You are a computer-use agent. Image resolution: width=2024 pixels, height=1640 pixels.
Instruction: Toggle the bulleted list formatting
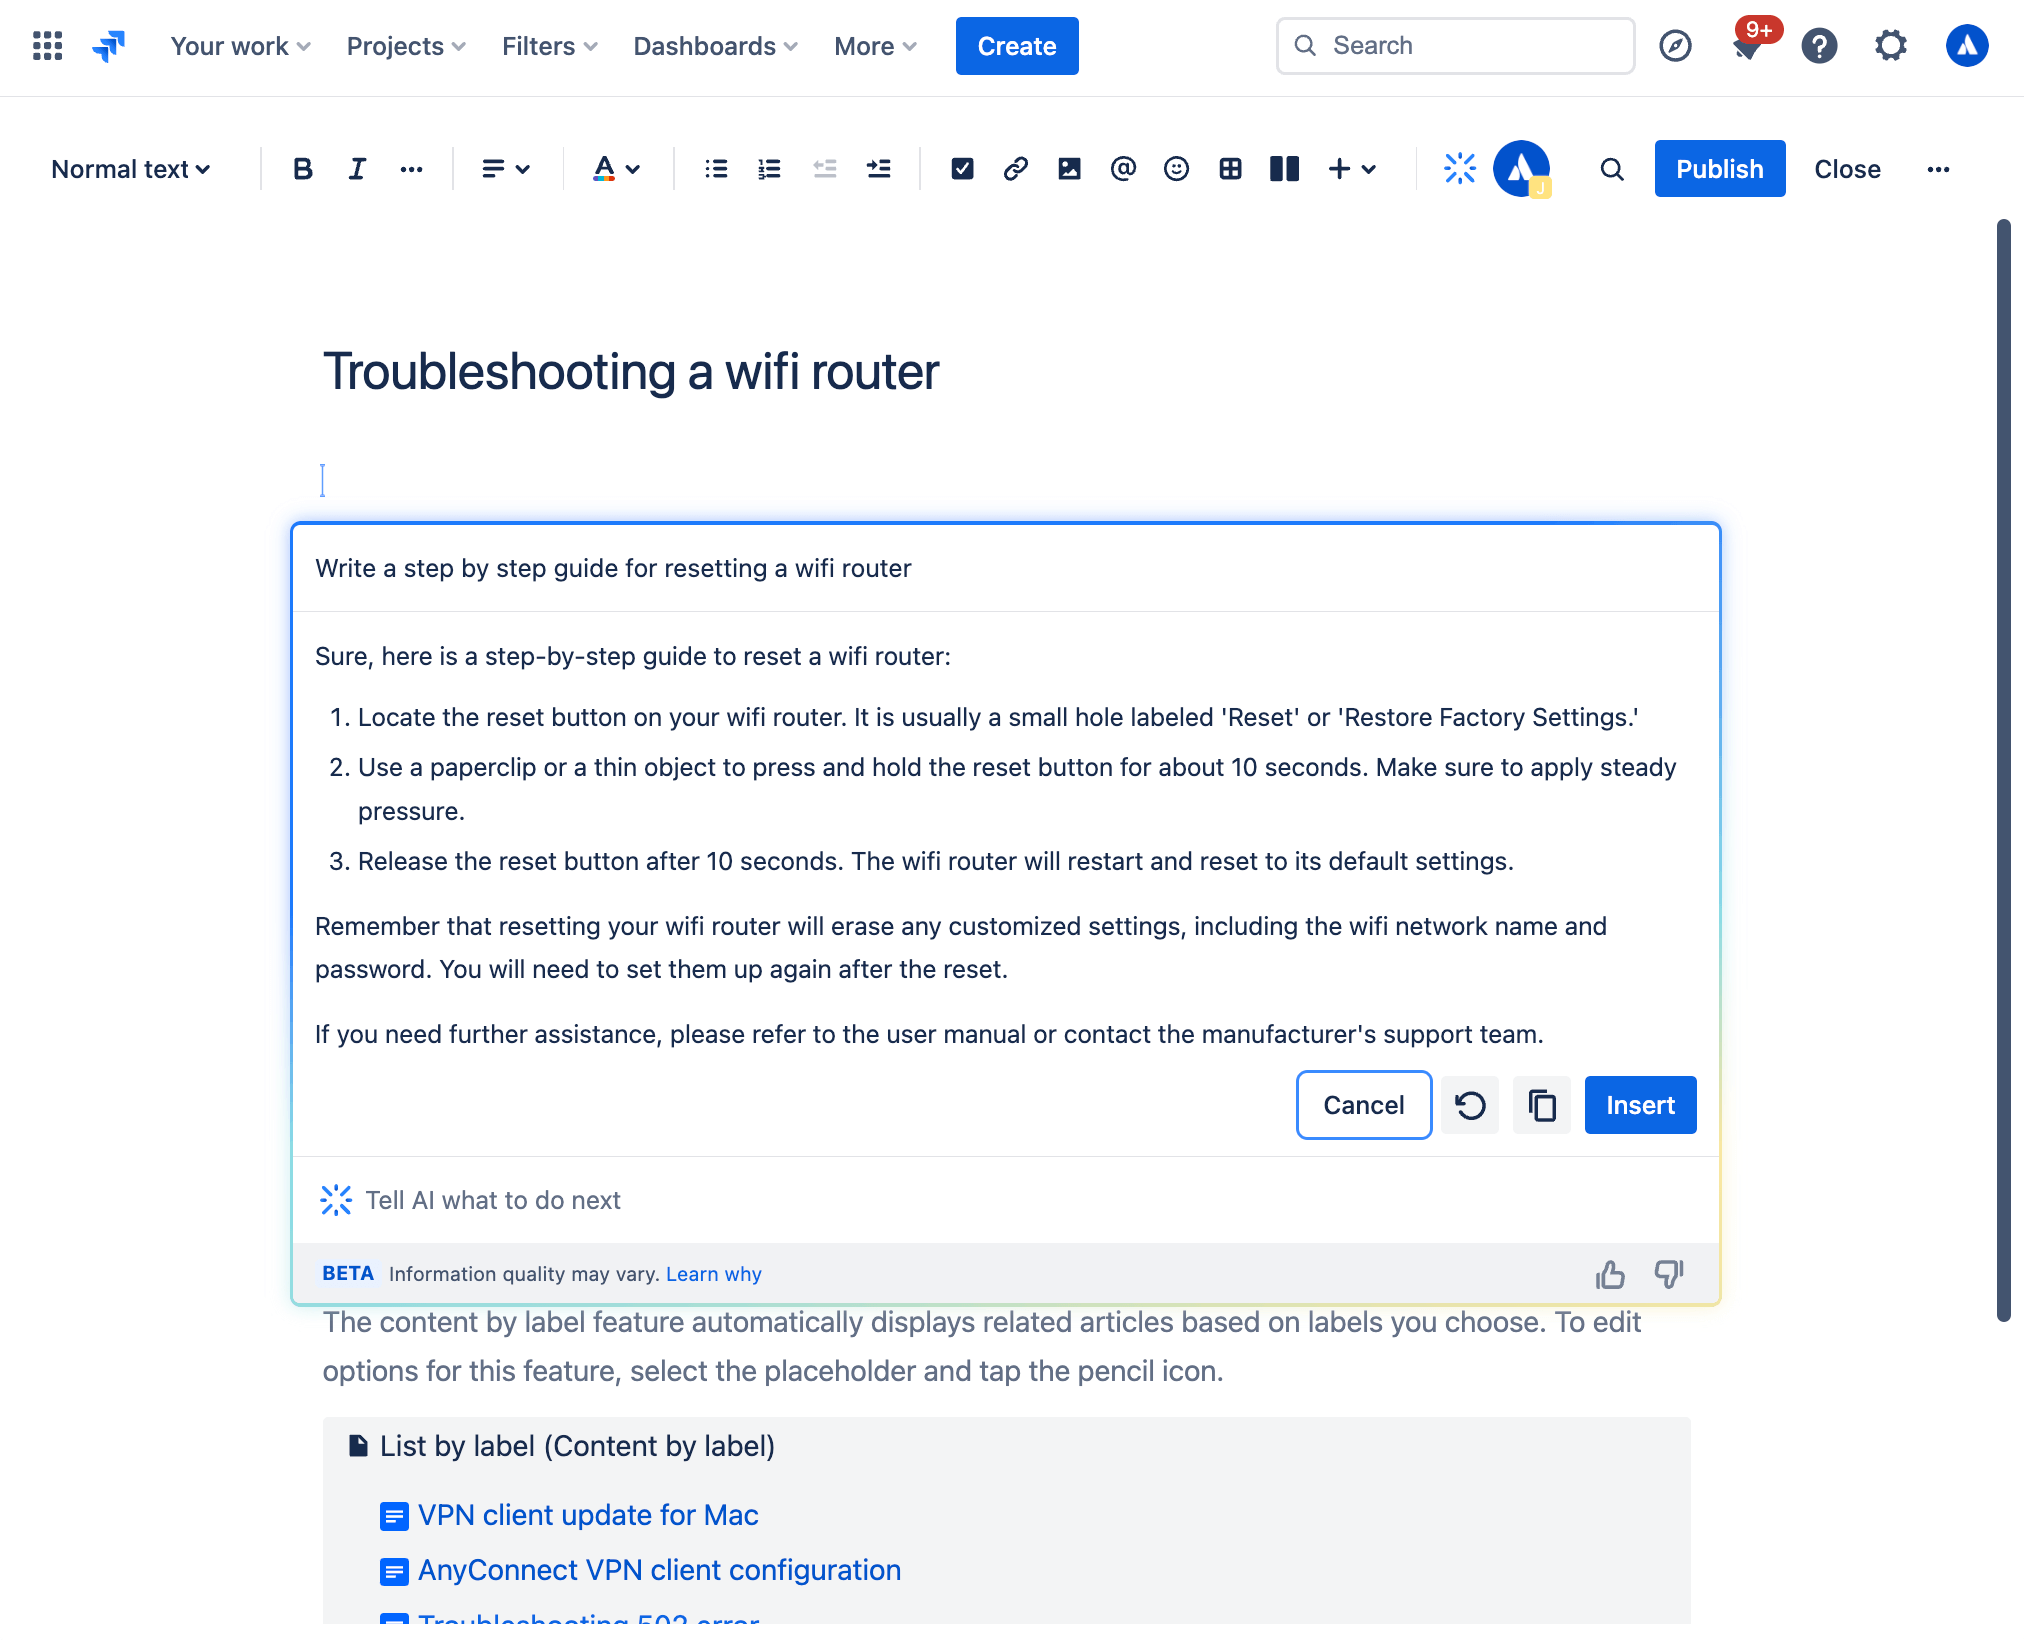click(716, 167)
